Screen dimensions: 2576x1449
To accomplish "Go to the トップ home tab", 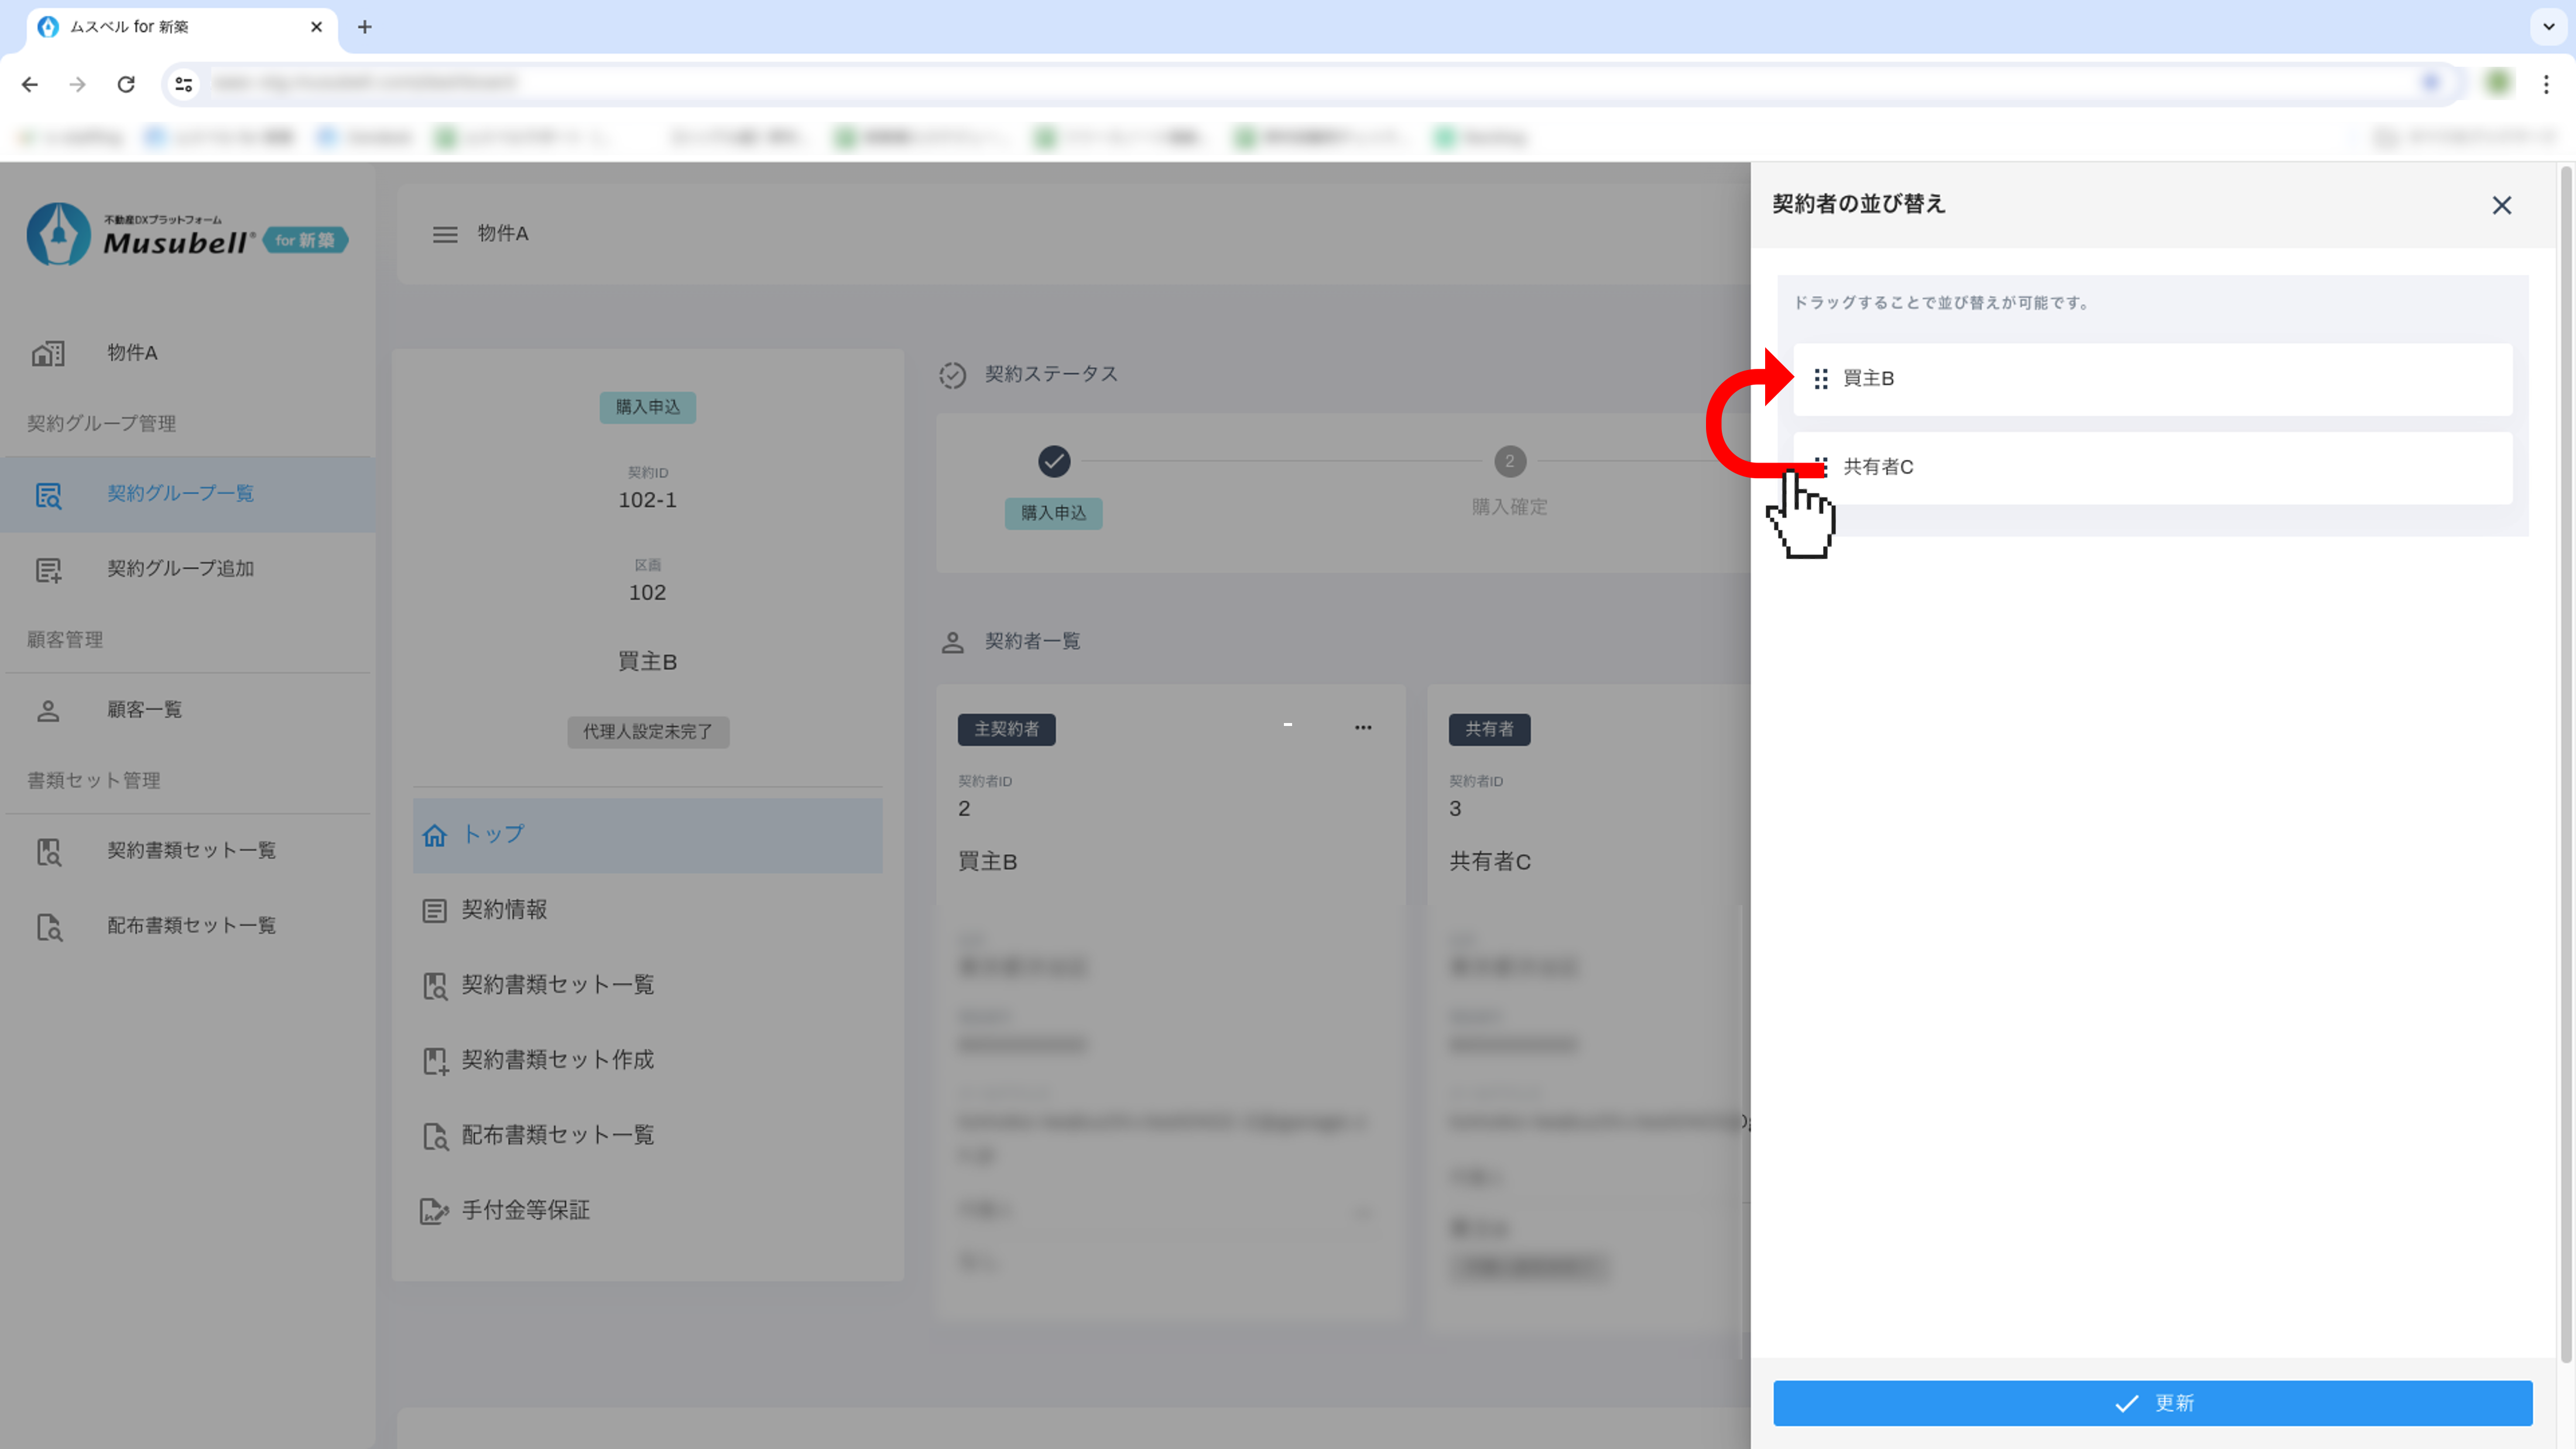I will pyautogui.click(x=492, y=834).
